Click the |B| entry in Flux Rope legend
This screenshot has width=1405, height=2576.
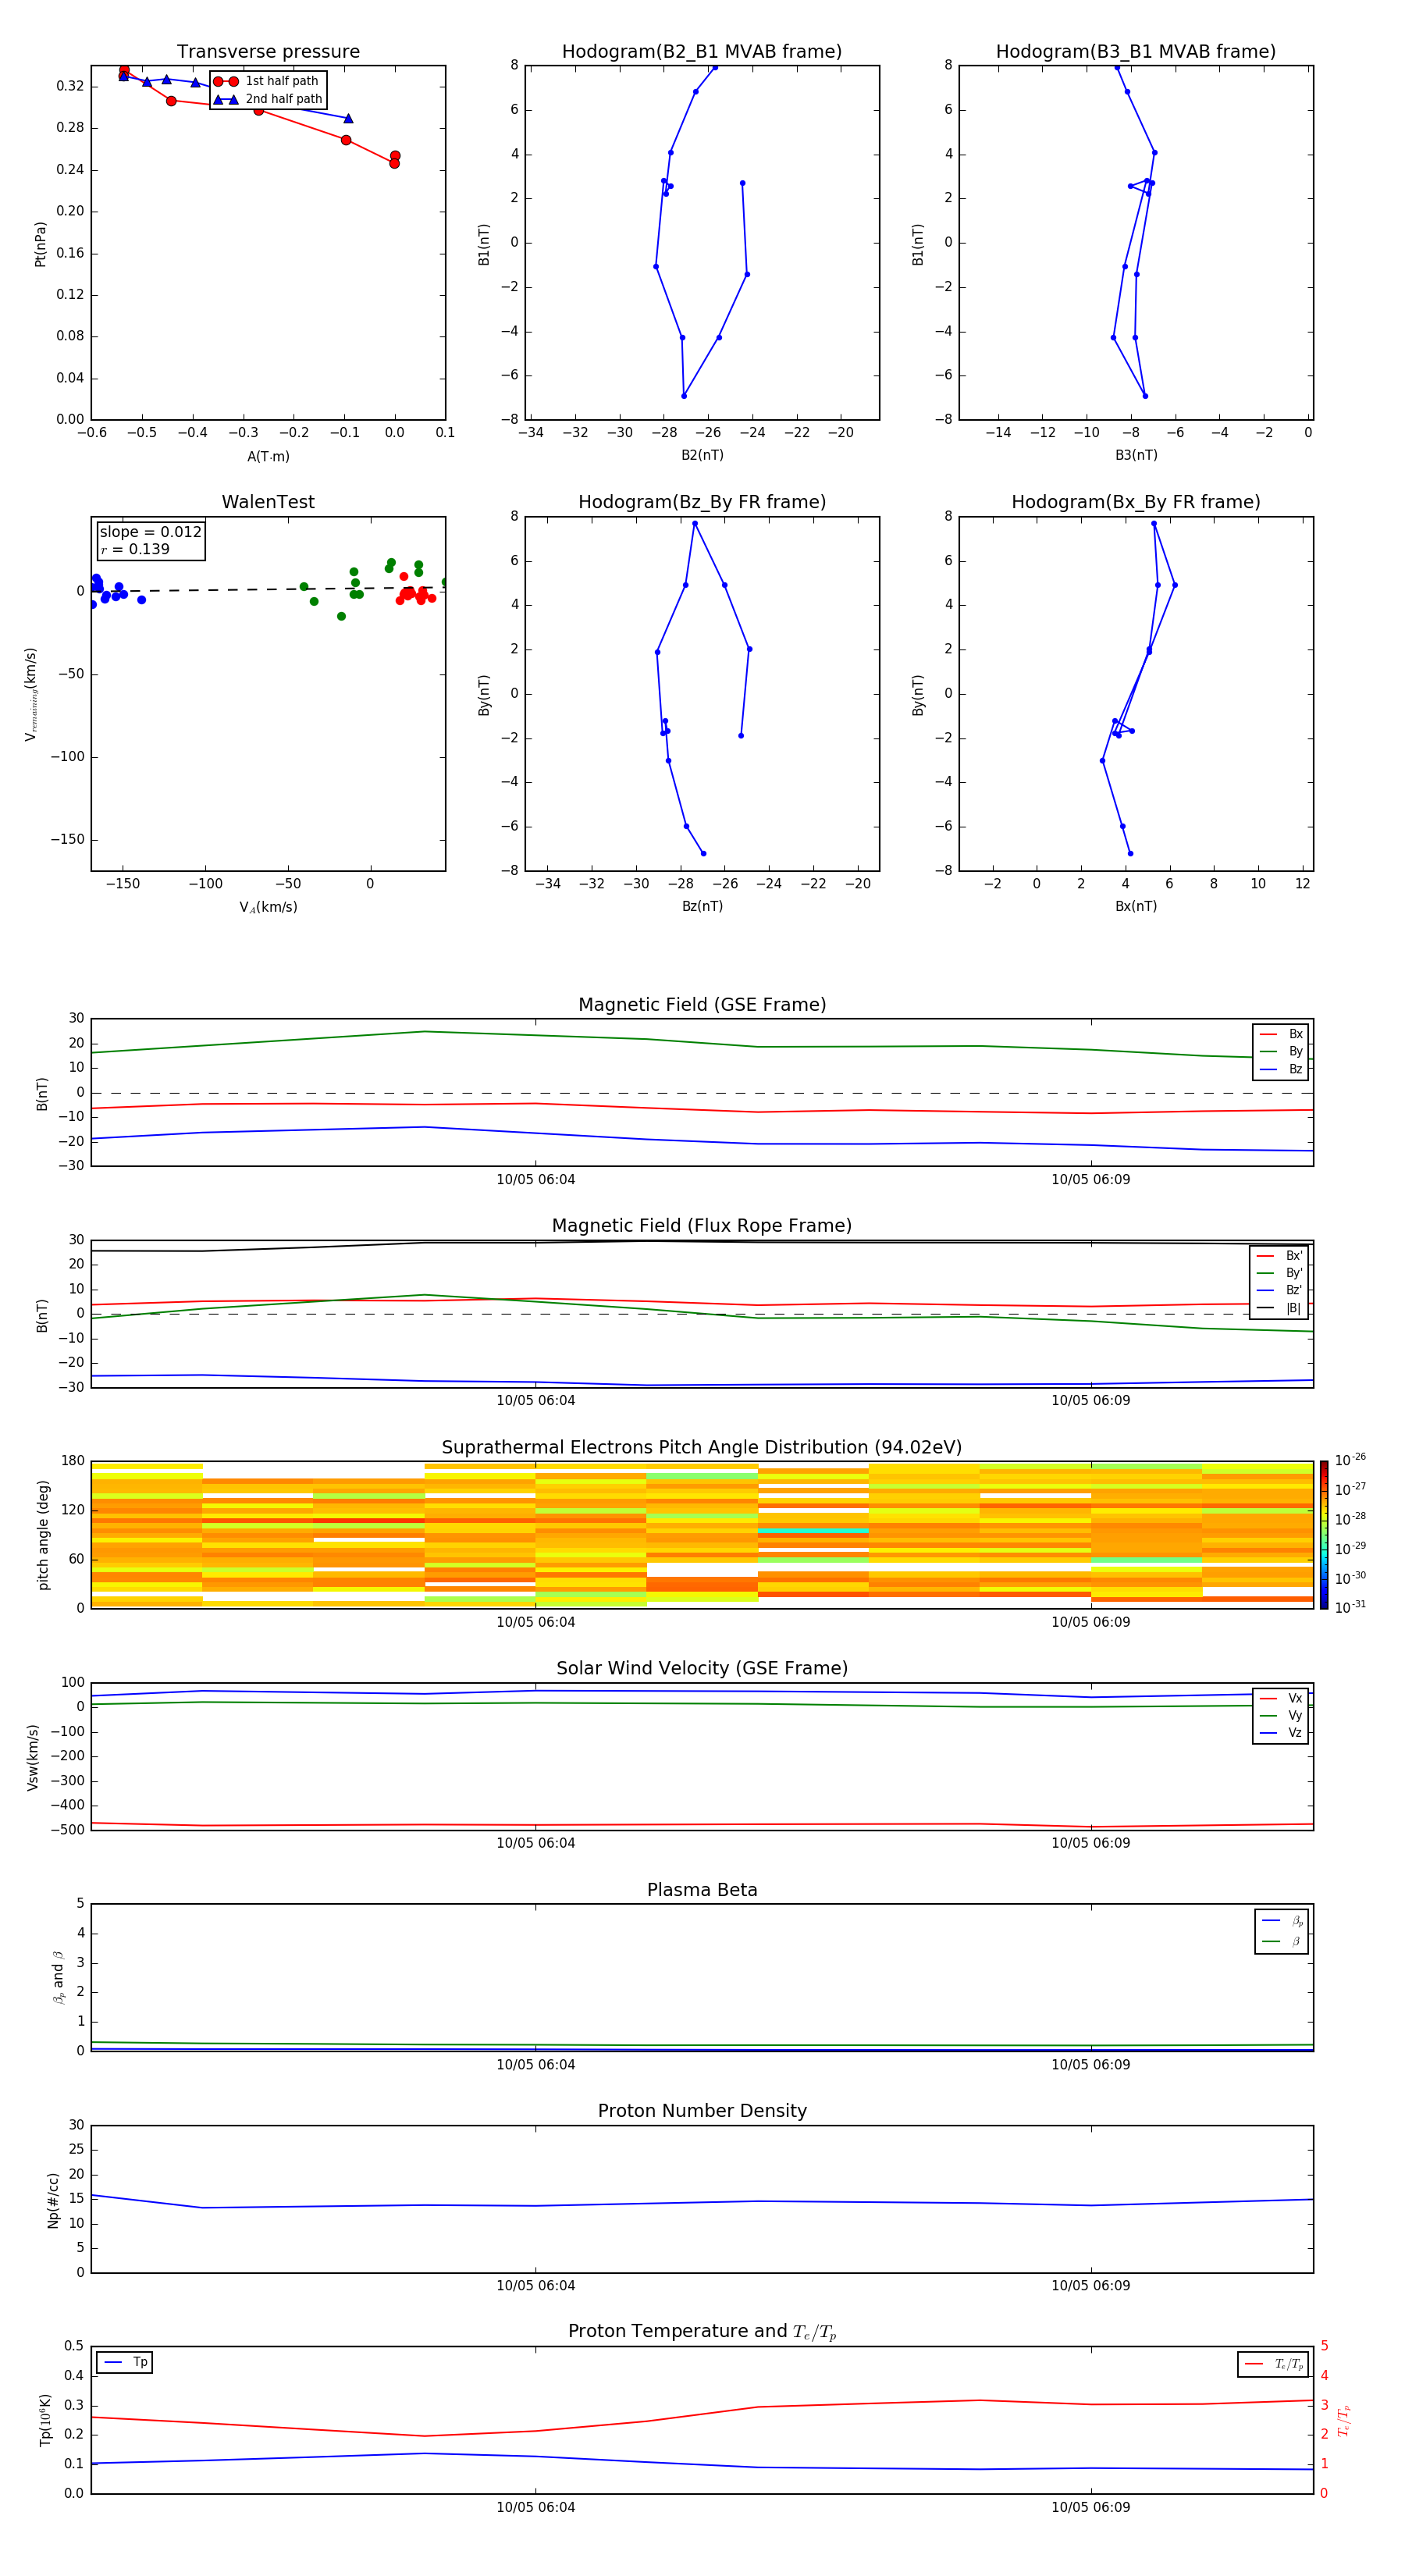coord(1280,1308)
